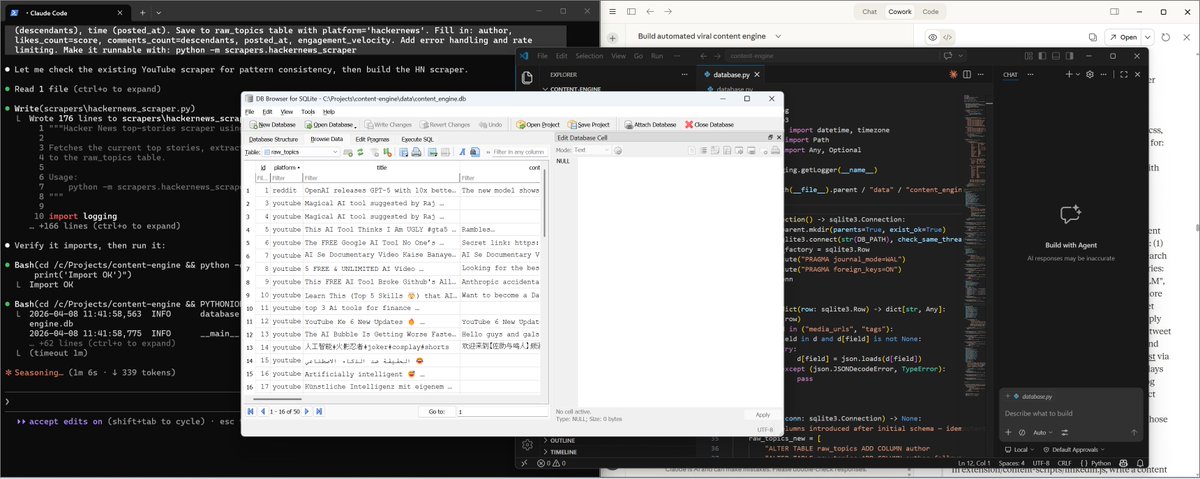Close the Edit Database Cell panel

[x=777, y=137]
